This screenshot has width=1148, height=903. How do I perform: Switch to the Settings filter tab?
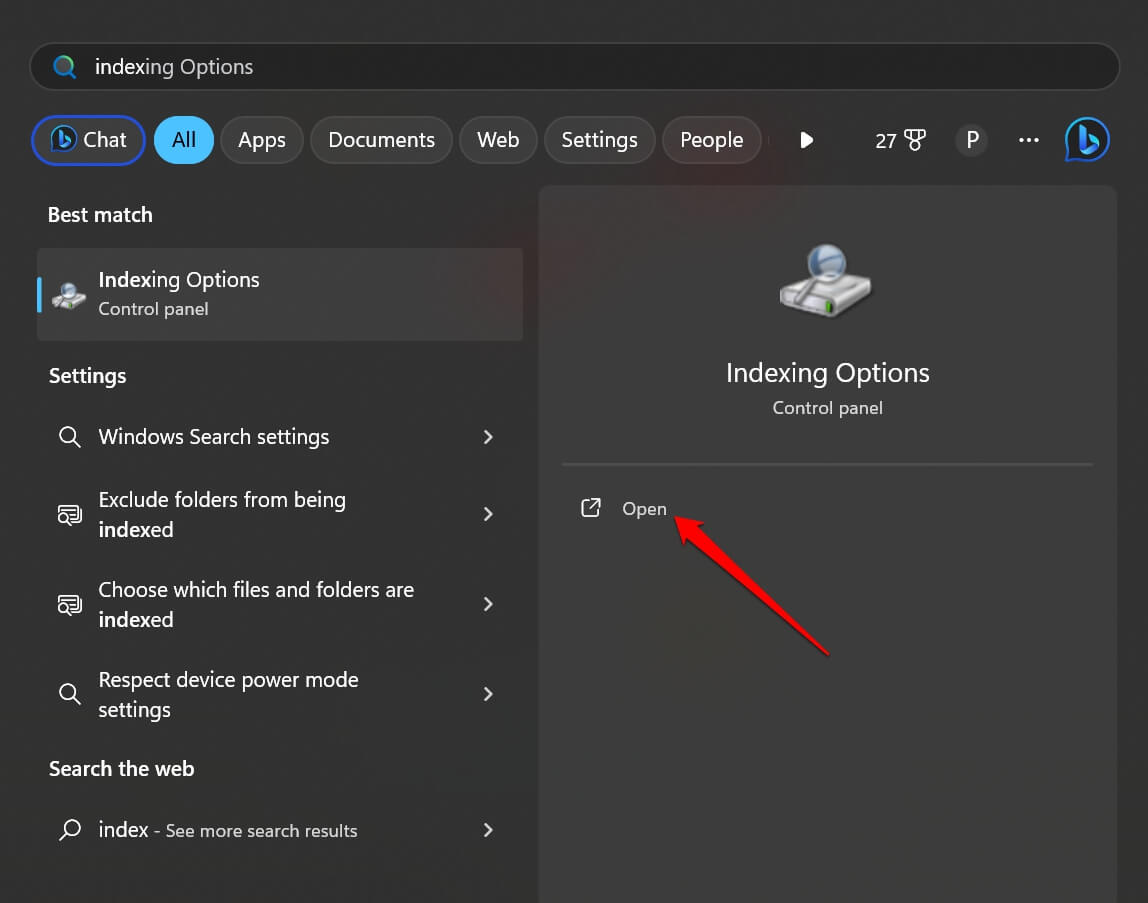point(599,140)
